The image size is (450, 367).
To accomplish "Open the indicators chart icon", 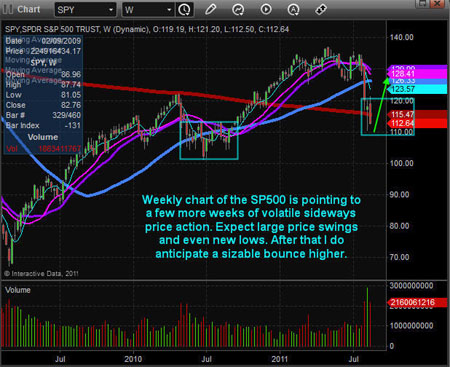I will (x=238, y=10).
